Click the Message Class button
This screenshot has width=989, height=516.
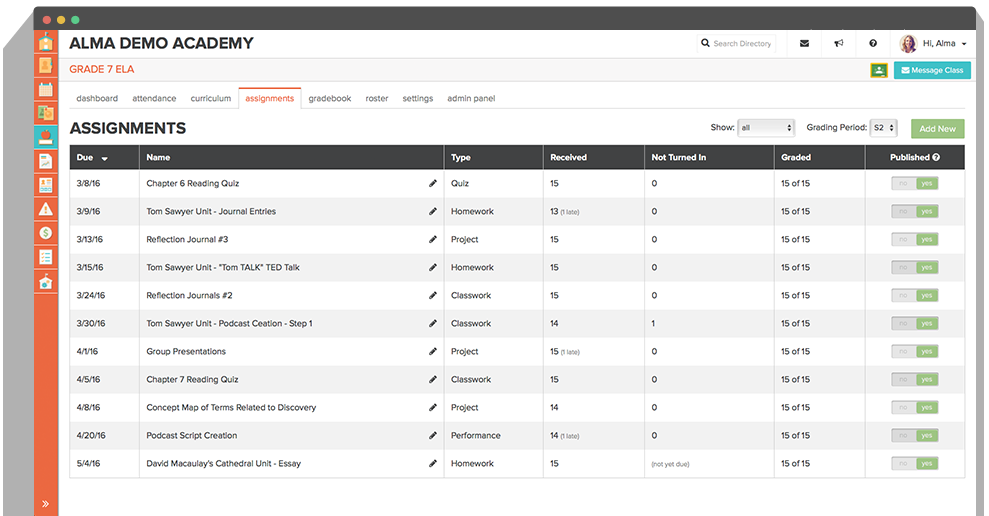click(931, 70)
